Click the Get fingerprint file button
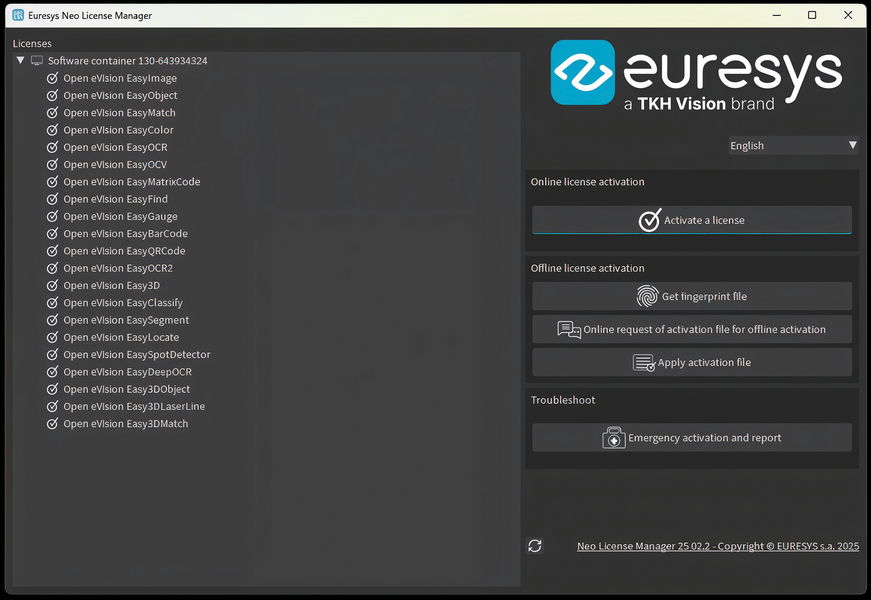871x600 pixels. (x=691, y=296)
